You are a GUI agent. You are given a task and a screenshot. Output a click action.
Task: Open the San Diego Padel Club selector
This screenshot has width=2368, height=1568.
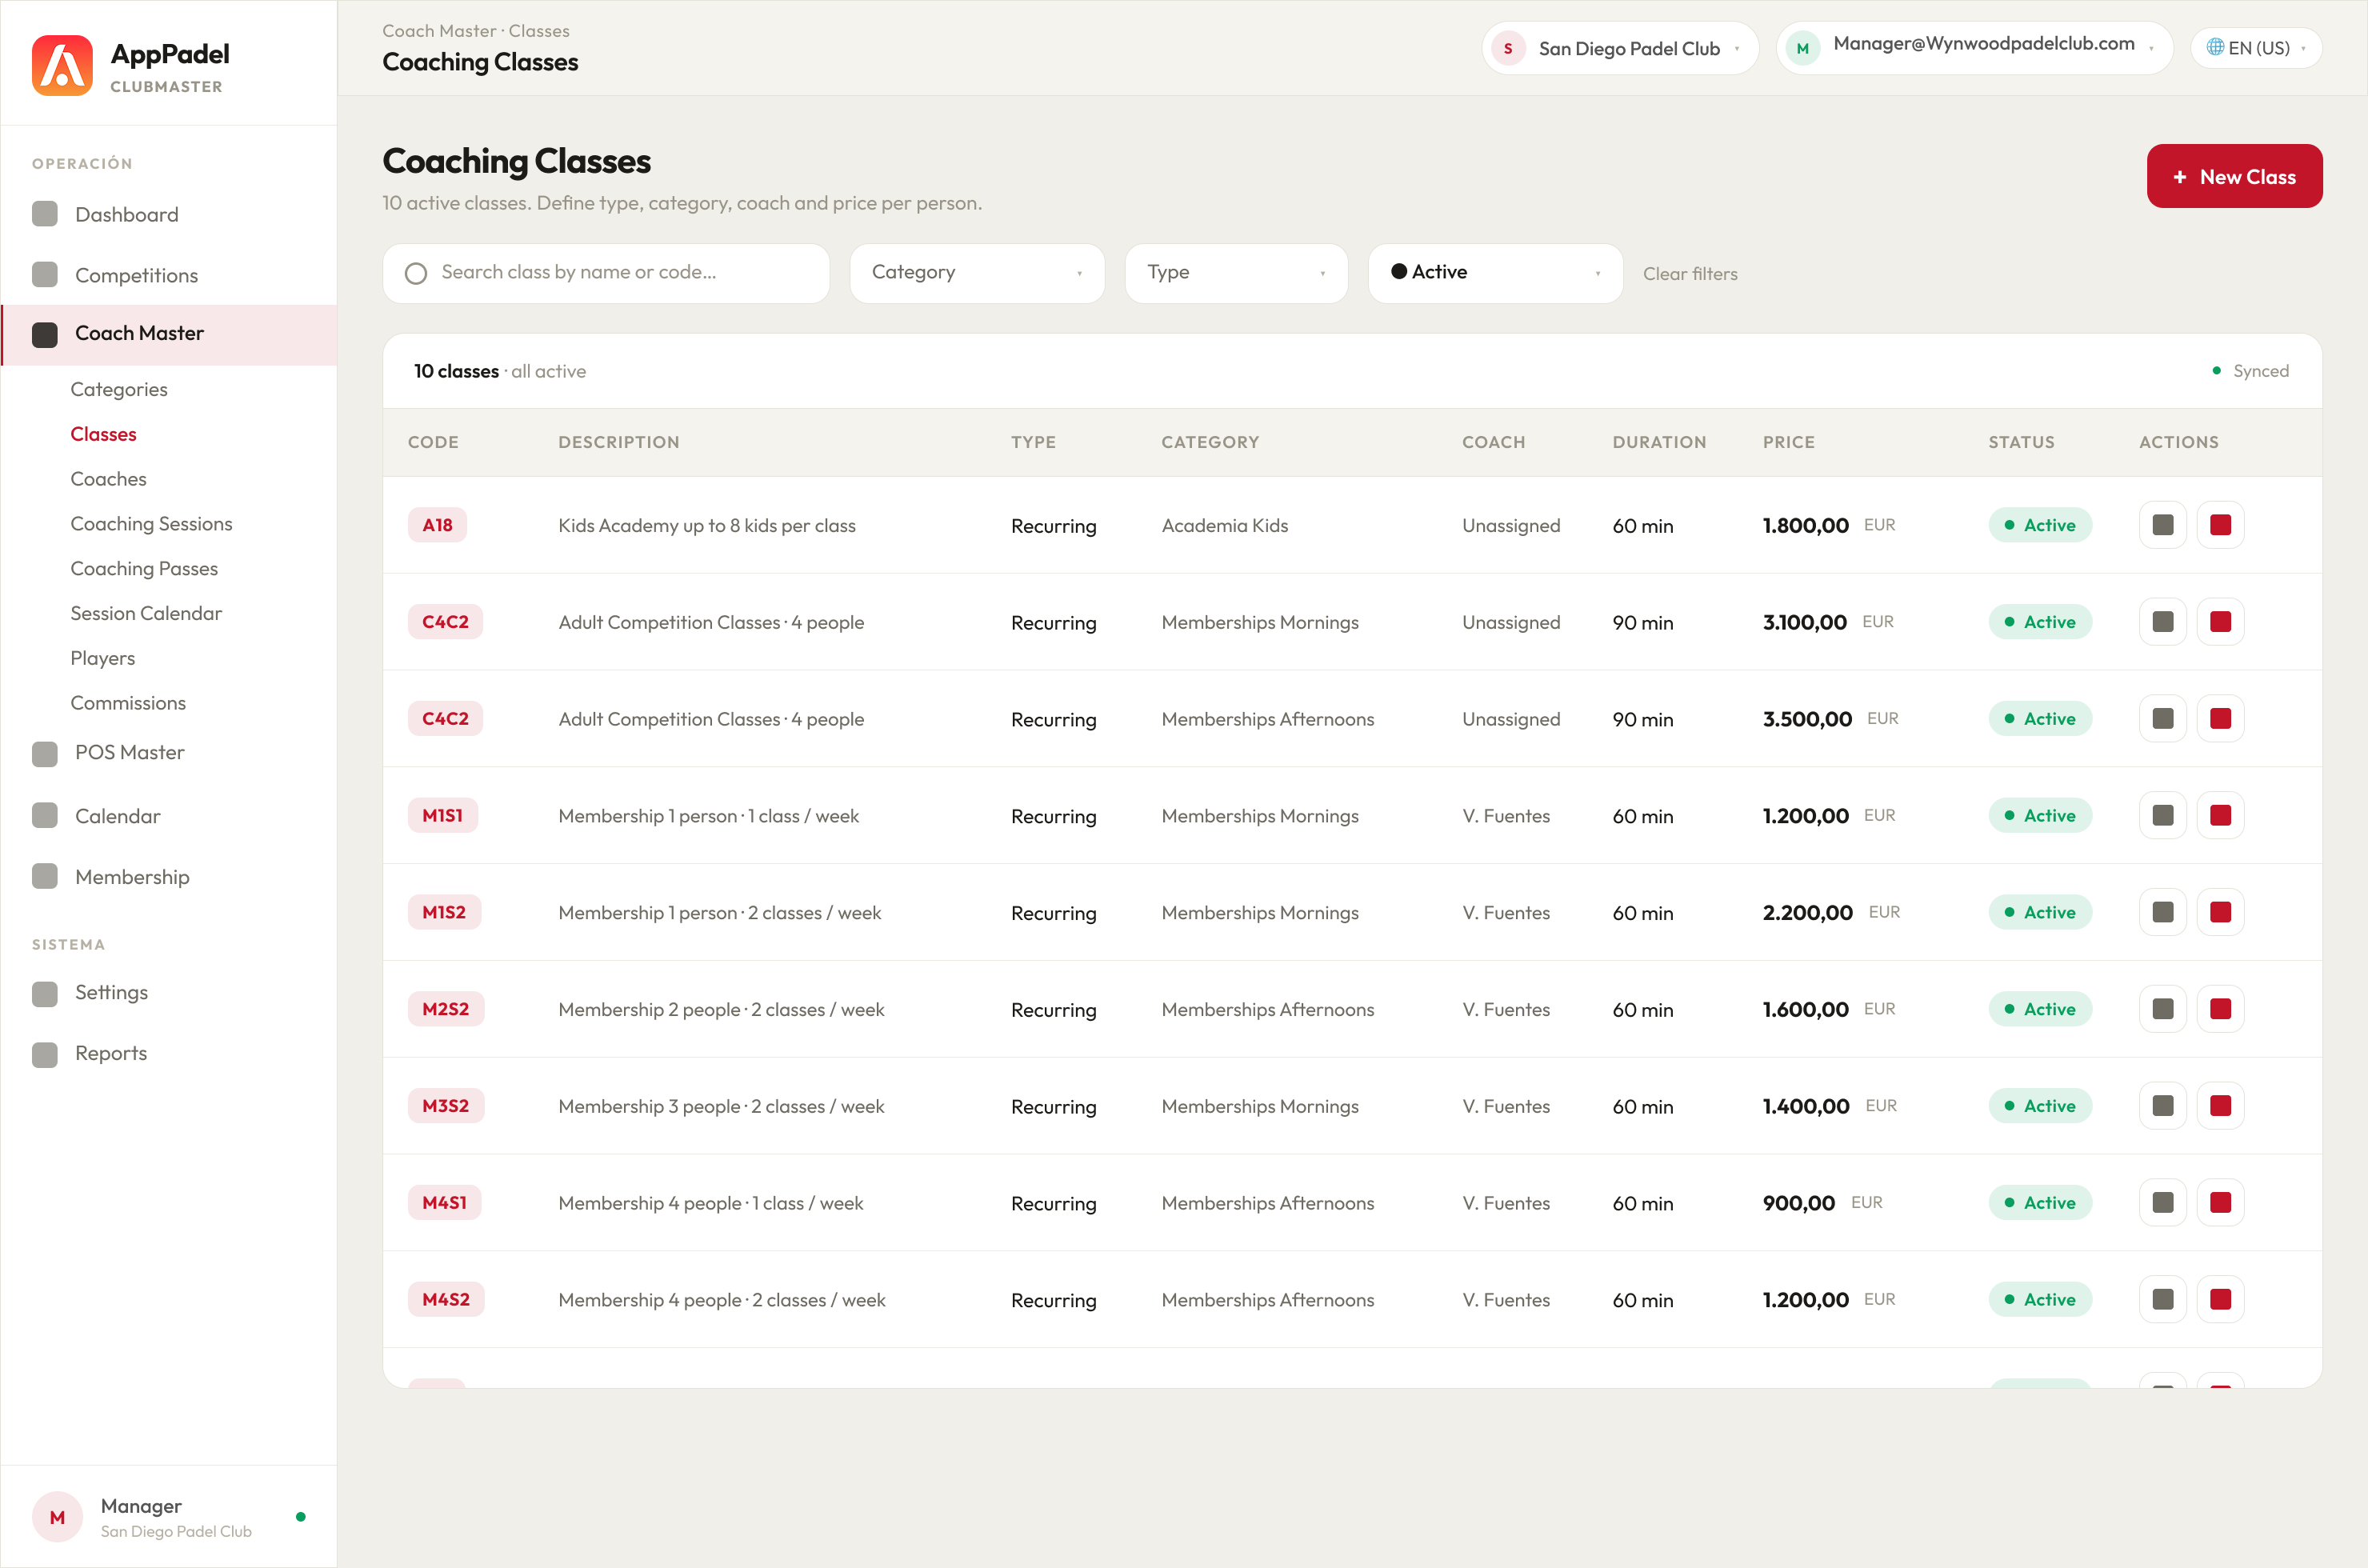point(1620,48)
